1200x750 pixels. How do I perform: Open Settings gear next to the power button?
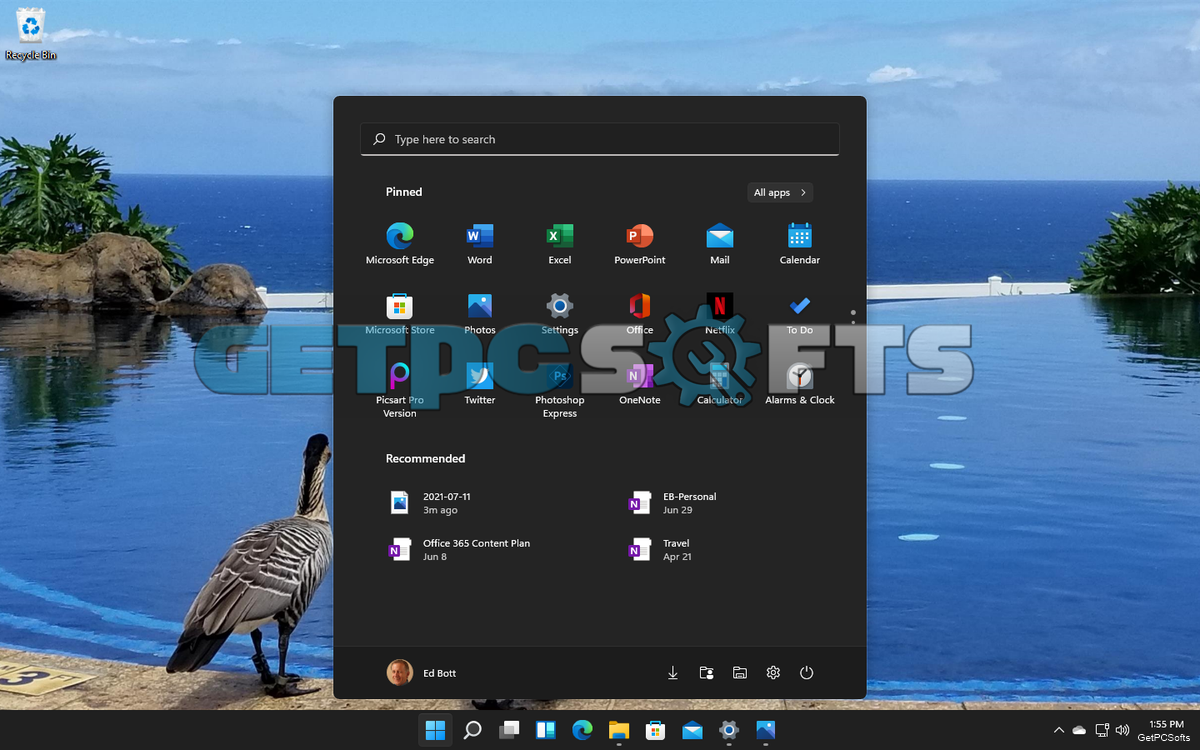click(773, 673)
